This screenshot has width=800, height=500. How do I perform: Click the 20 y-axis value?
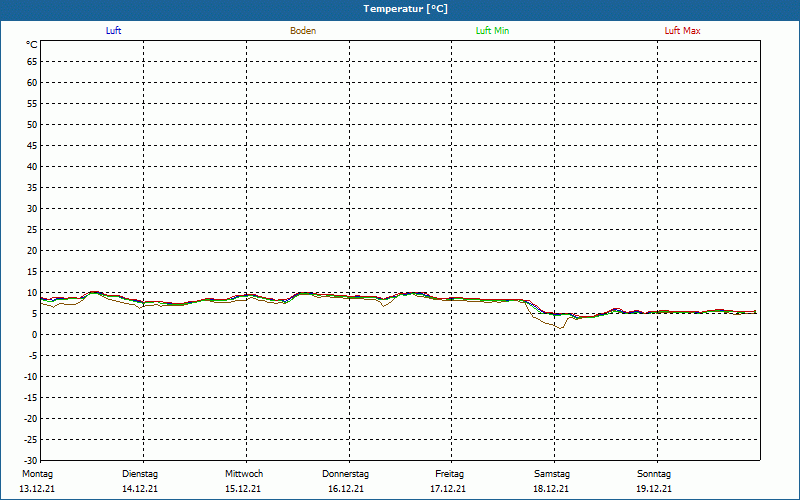(x=32, y=251)
